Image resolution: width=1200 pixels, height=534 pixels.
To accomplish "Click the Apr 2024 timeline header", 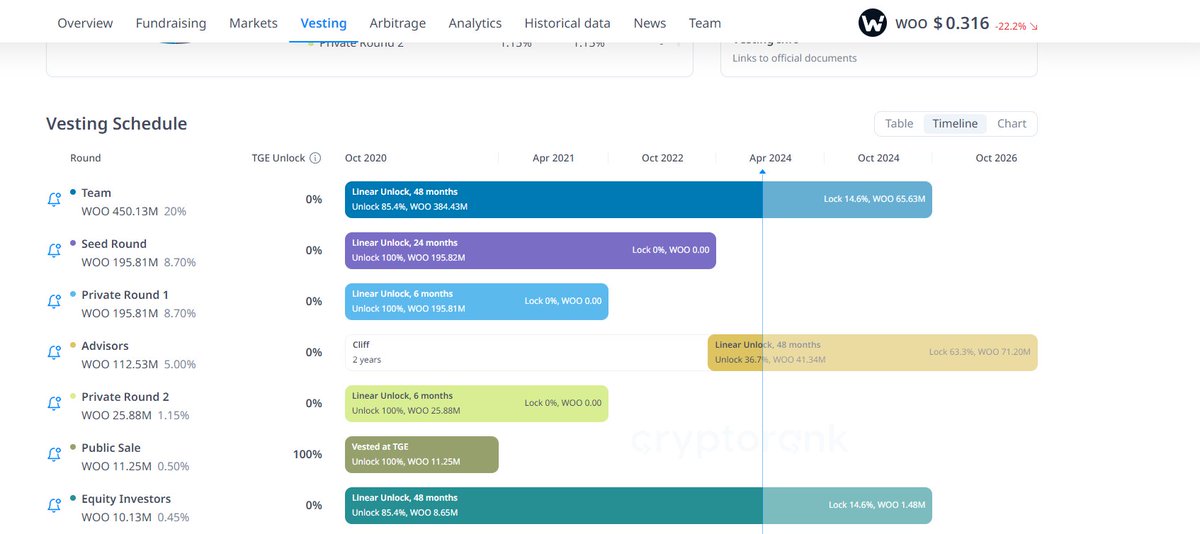I will (770, 158).
